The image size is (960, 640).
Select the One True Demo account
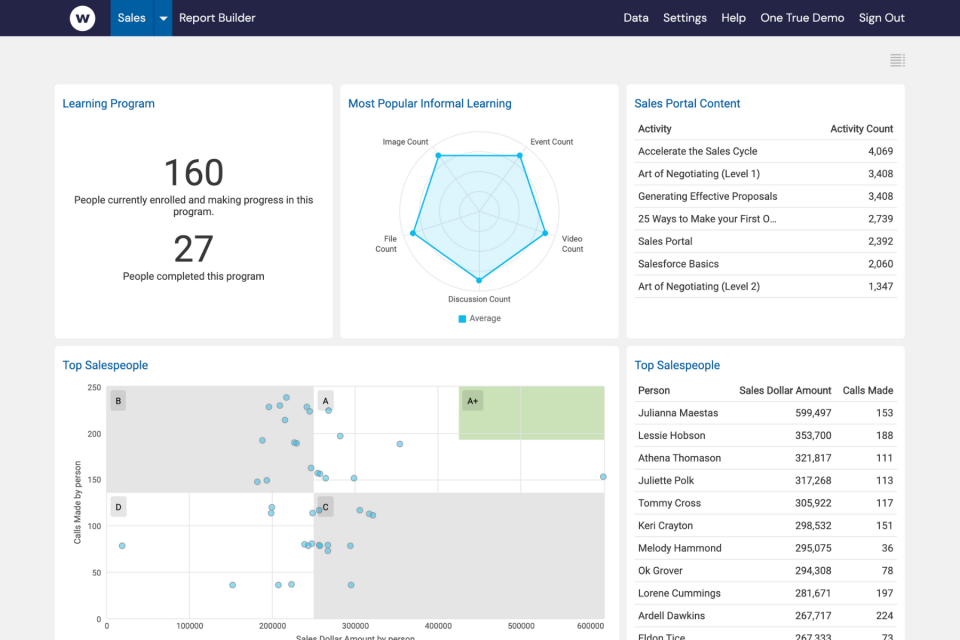[802, 18]
